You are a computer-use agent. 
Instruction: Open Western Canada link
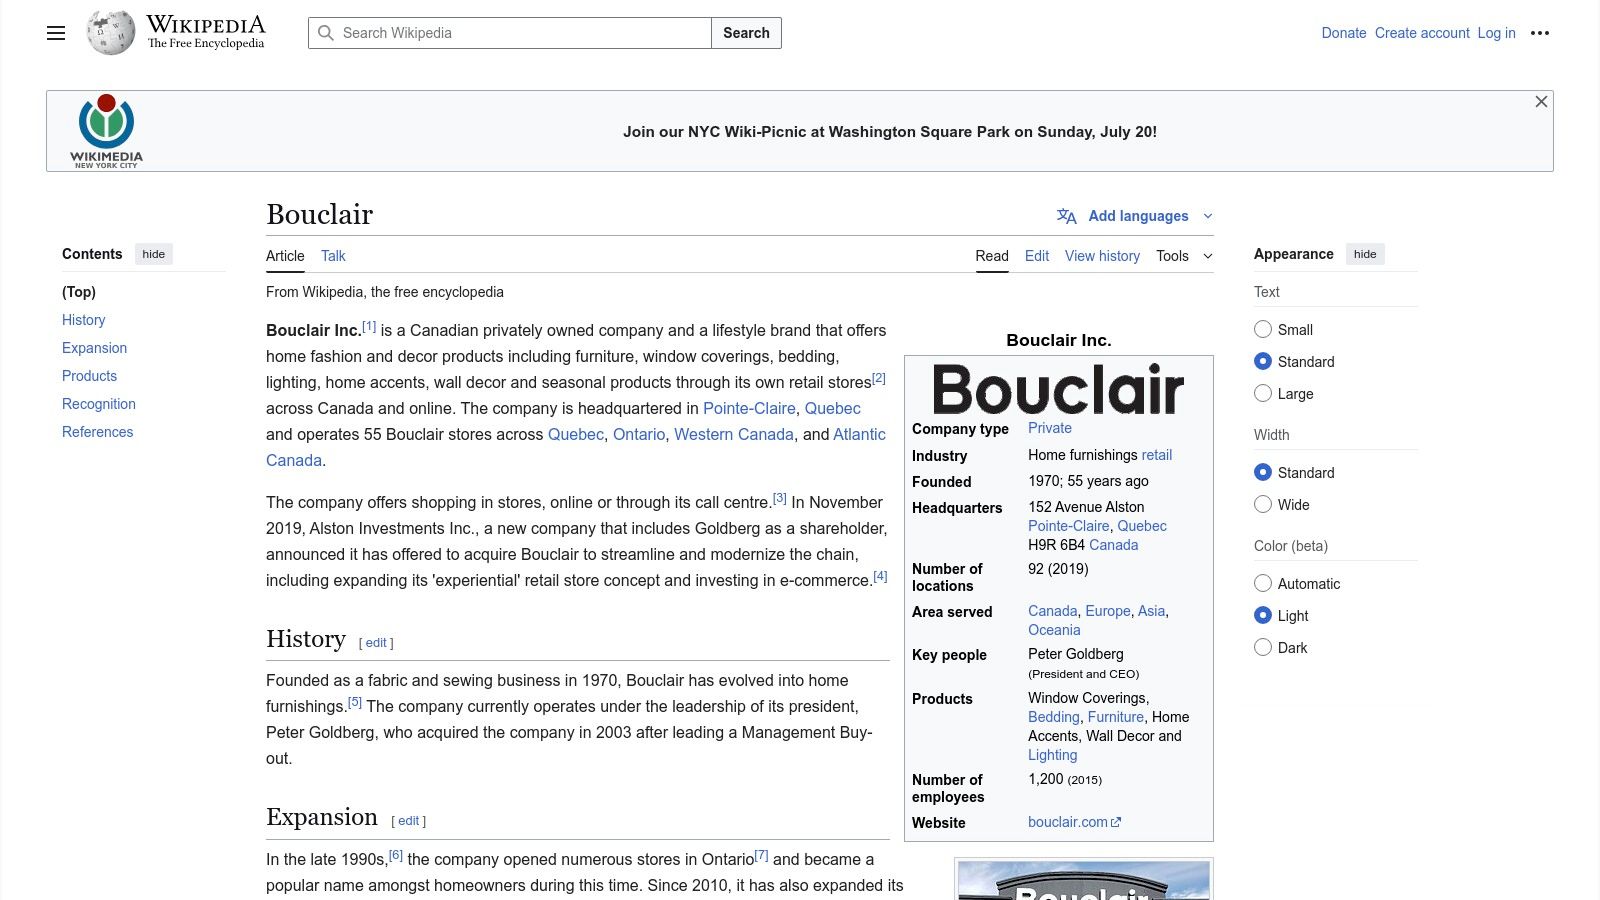click(734, 434)
